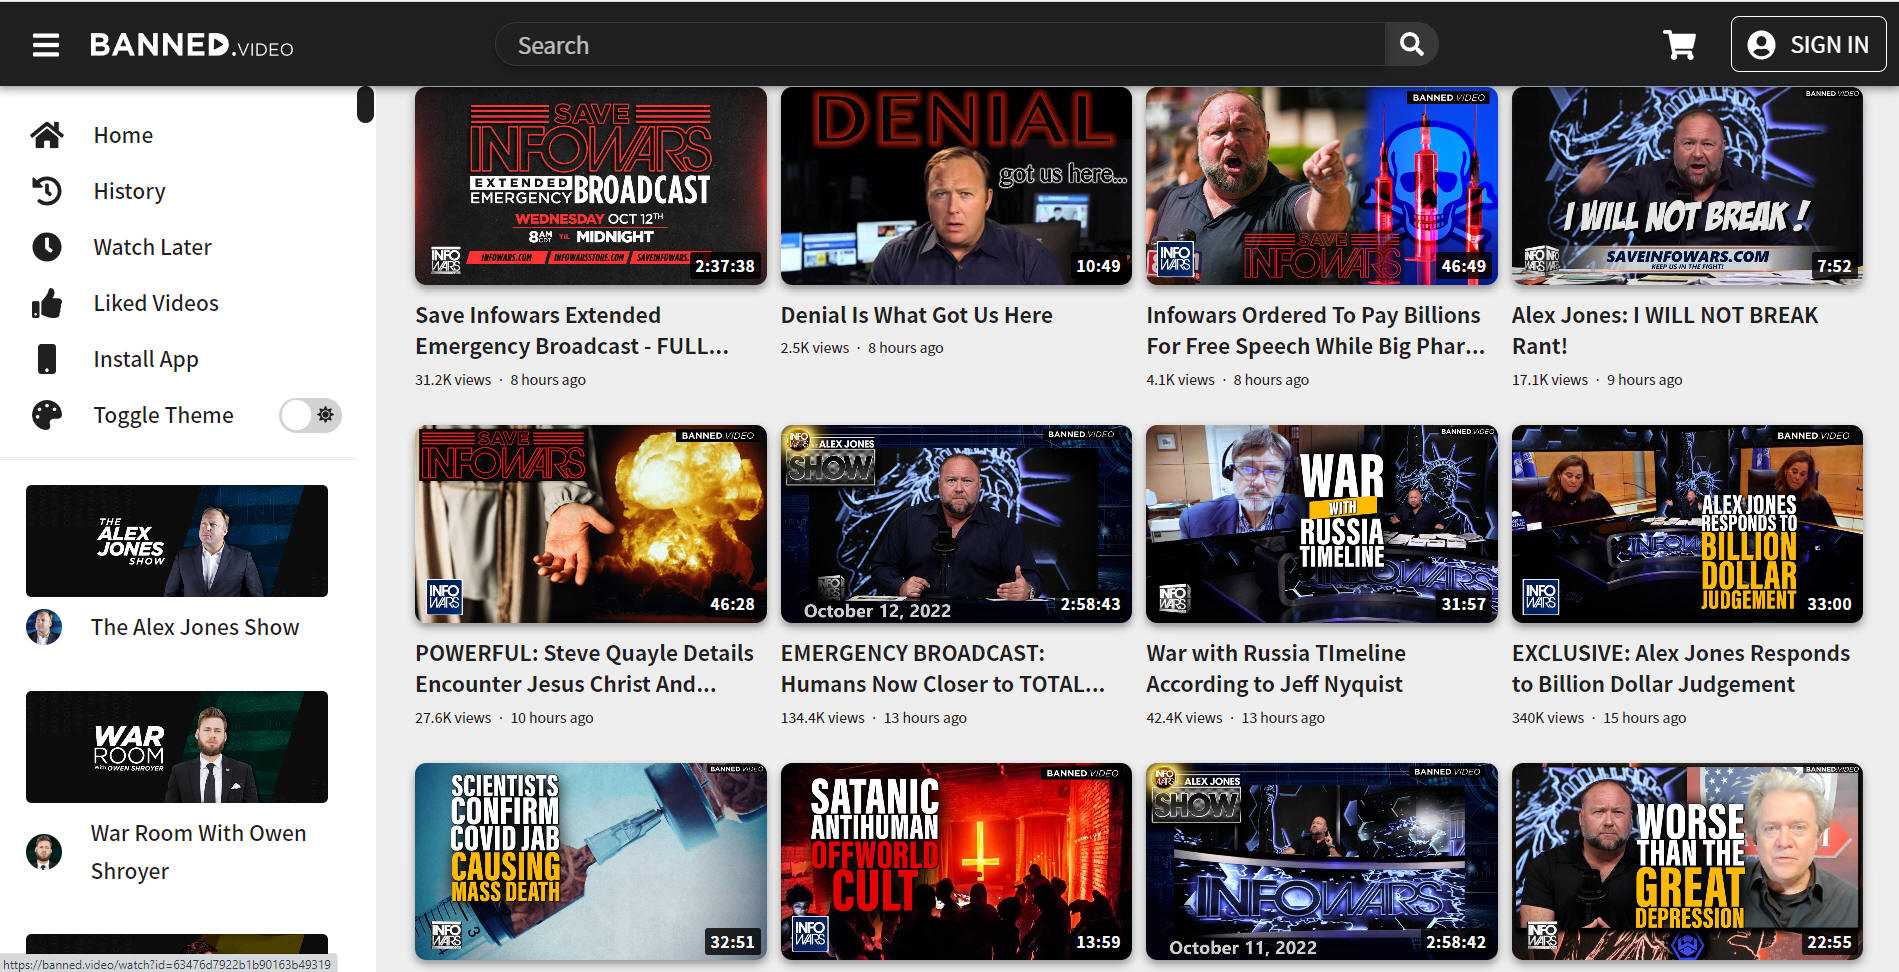Screen dimensions: 1899x972
Task: Click '9 hours ago' timestamp
Action: [1645, 380]
